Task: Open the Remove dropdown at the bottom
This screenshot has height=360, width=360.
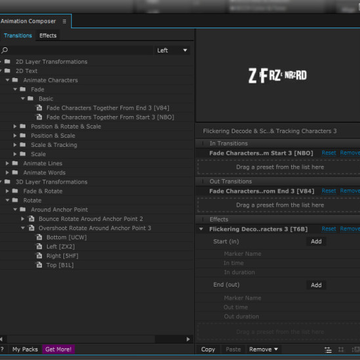Action: coord(263,349)
